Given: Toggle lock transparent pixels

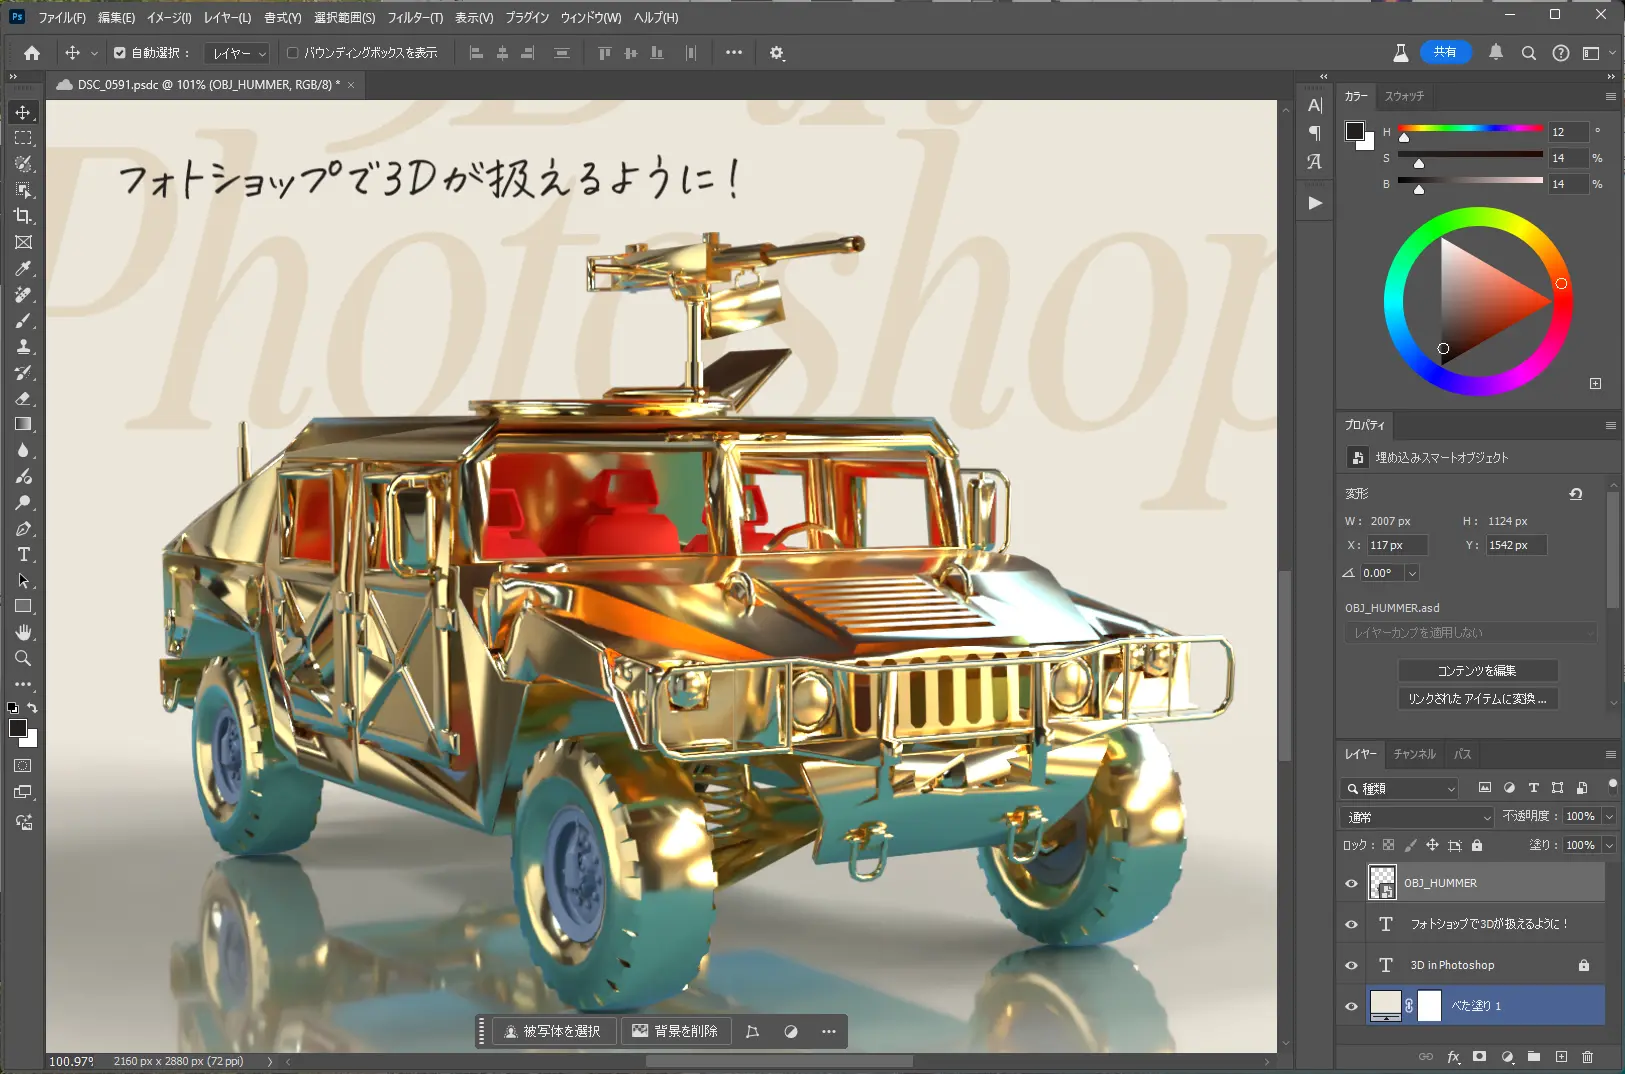Looking at the screenshot, I should tap(1389, 845).
